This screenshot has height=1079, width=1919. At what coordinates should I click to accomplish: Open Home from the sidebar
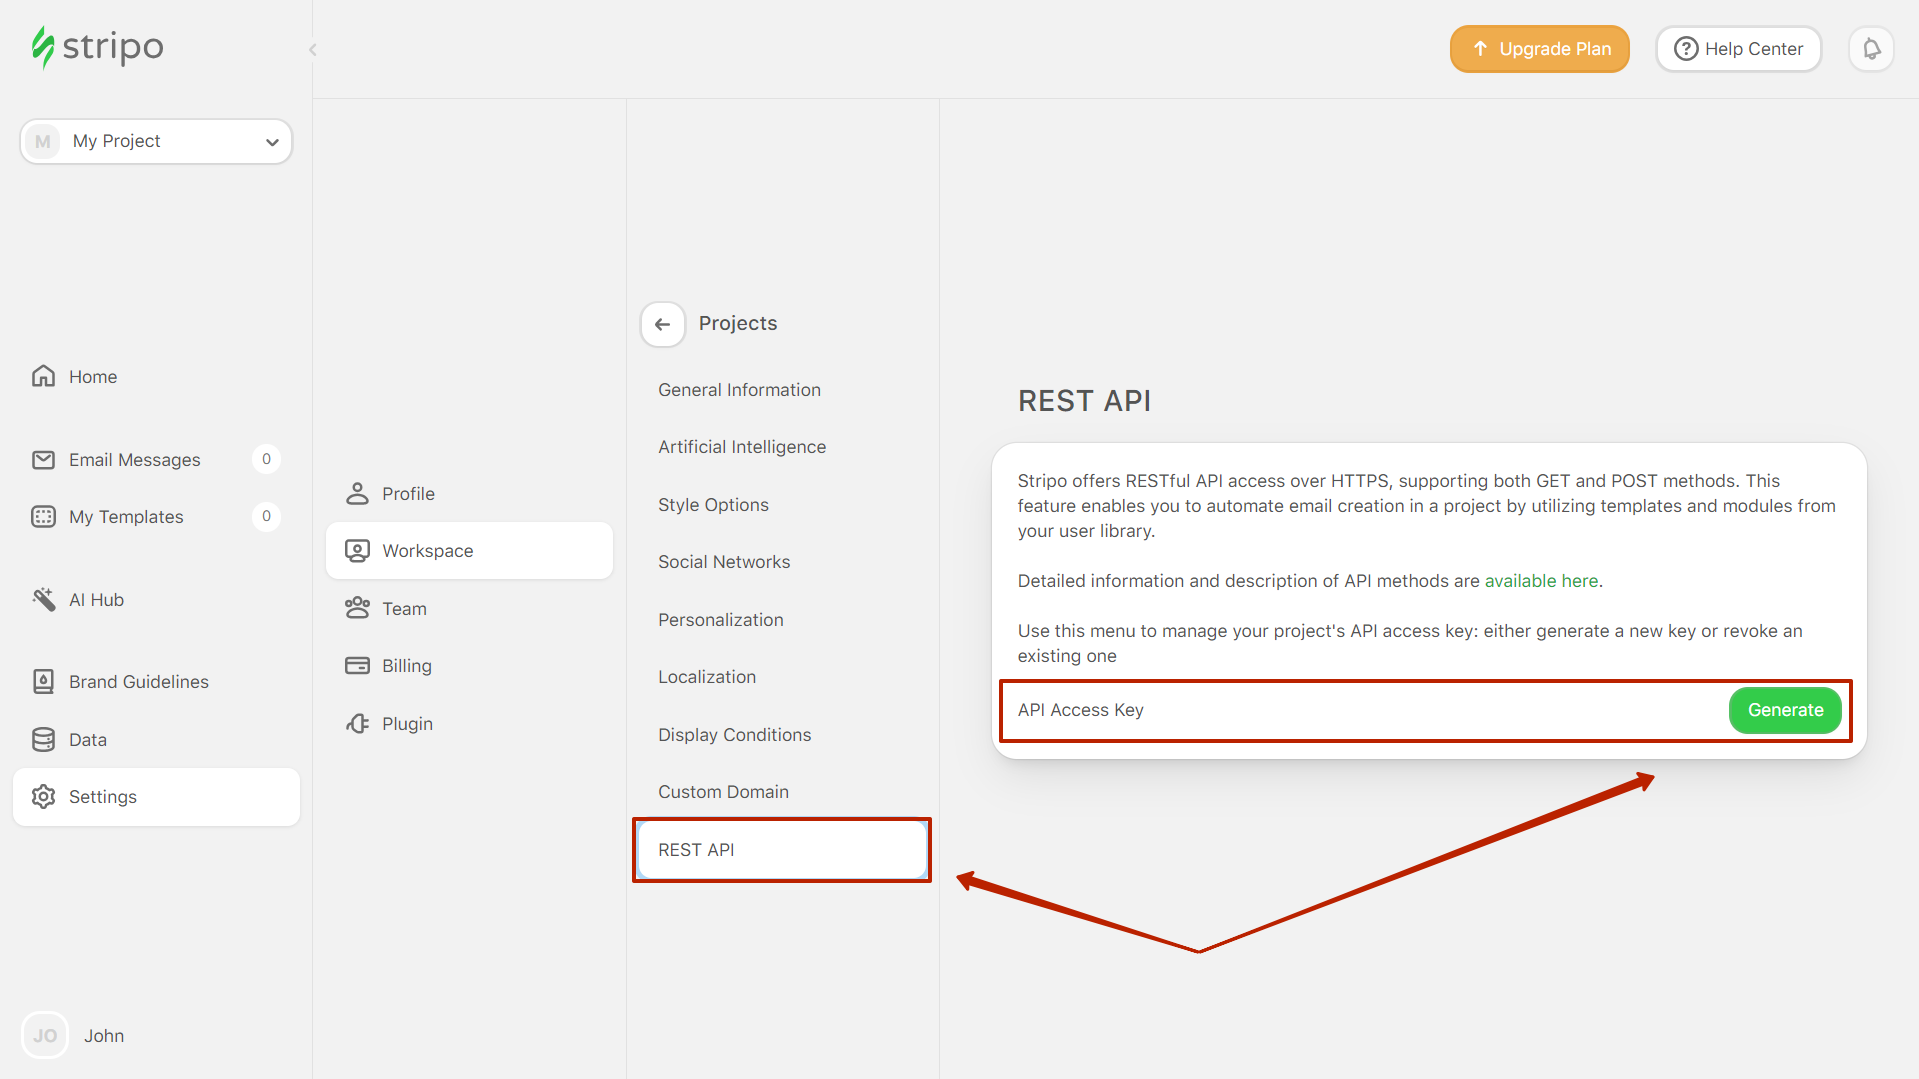click(92, 377)
